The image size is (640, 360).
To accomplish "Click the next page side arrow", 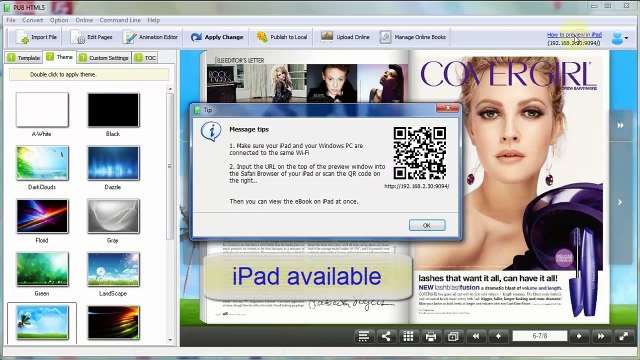I will [620, 202].
